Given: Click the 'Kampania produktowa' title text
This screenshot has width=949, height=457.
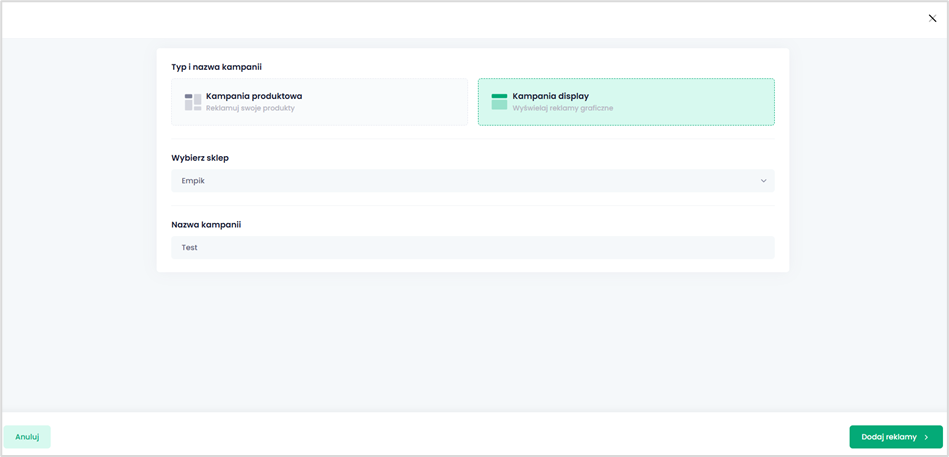Looking at the screenshot, I should 254,96.
